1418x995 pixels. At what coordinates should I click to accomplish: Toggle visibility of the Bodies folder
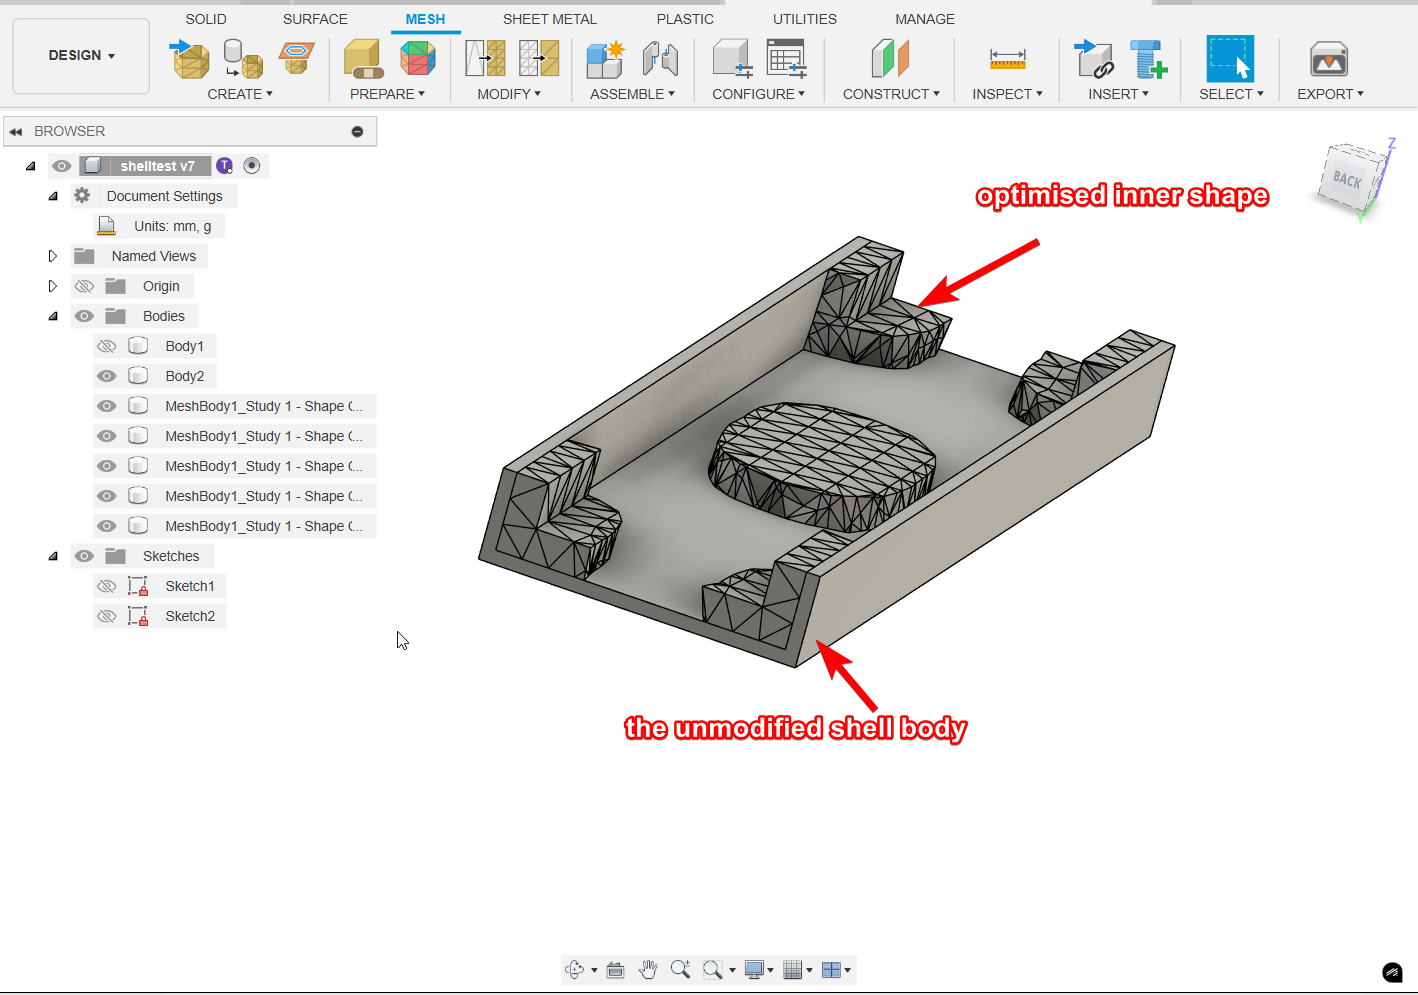84,316
